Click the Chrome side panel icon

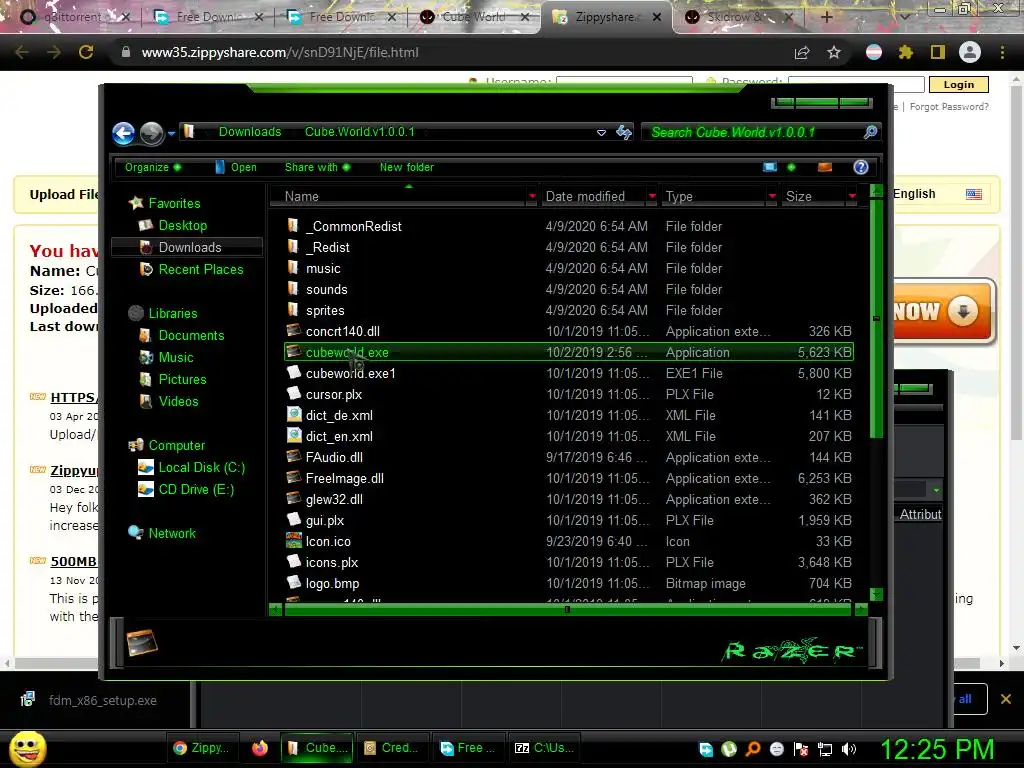[x=938, y=52]
